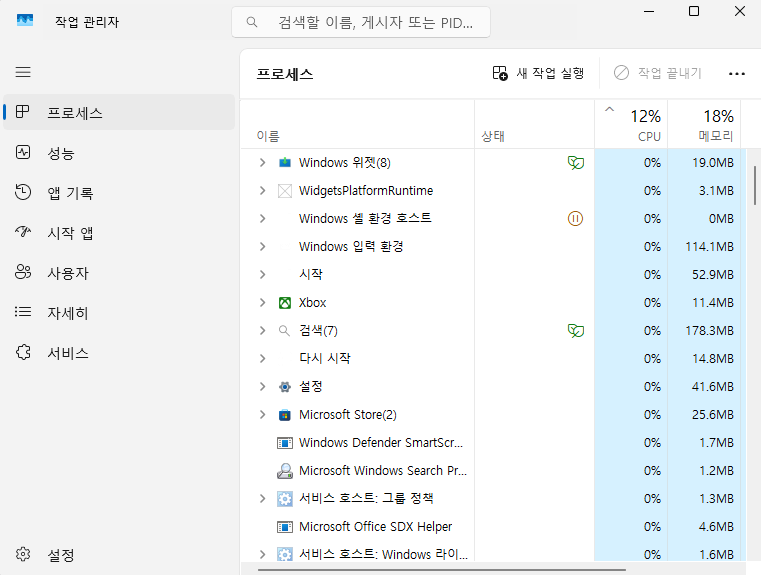Expand 서비스 호스트: Windows 라이... row
Viewport: 761px width, 575px height.
[263, 555]
